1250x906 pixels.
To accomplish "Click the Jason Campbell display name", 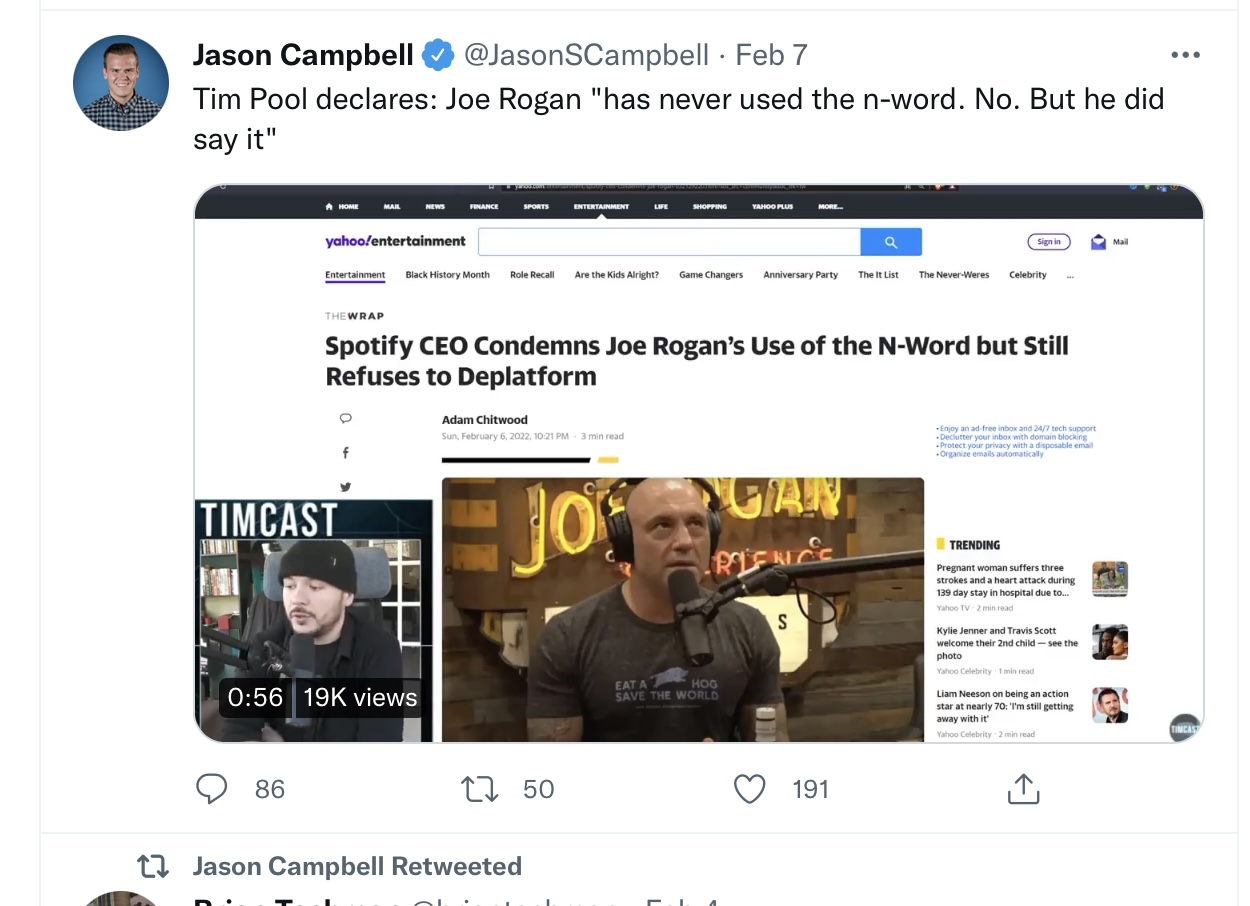I will coord(303,55).
